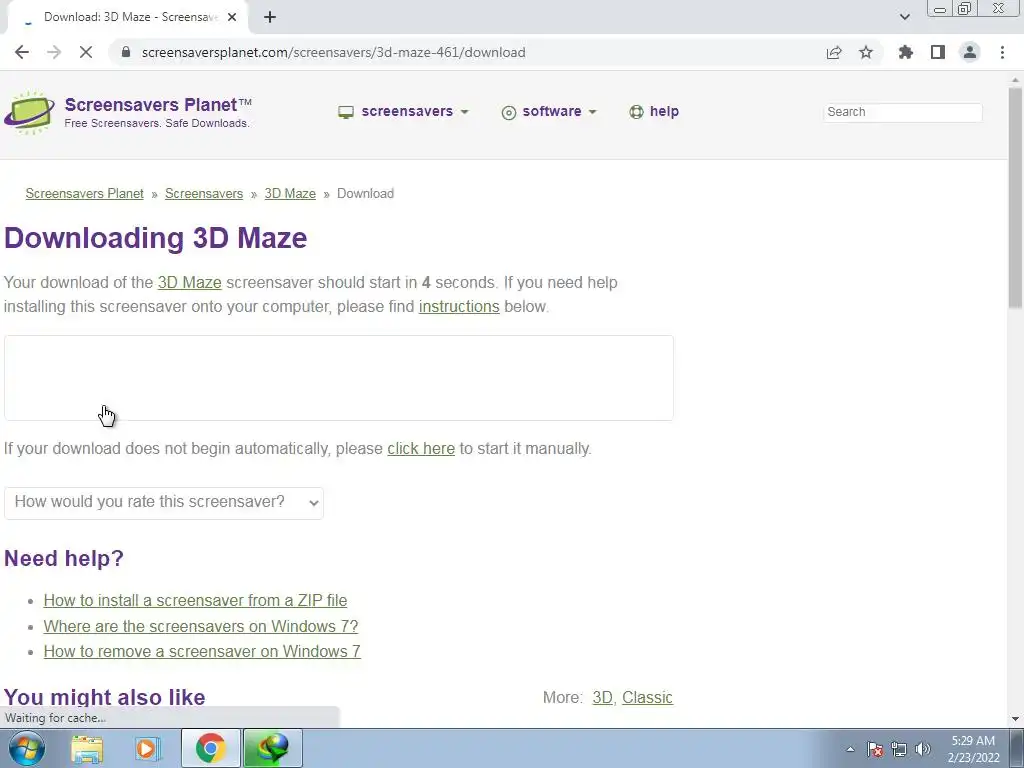The image size is (1024, 768).
Task: Click the scrollbar down arrow
Action: tap(1015, 719)
